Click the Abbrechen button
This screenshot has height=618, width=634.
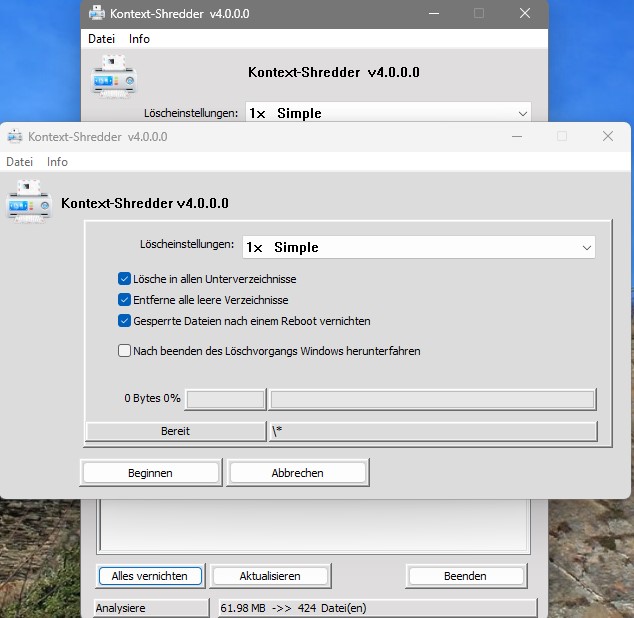click(x=297, y=472)
